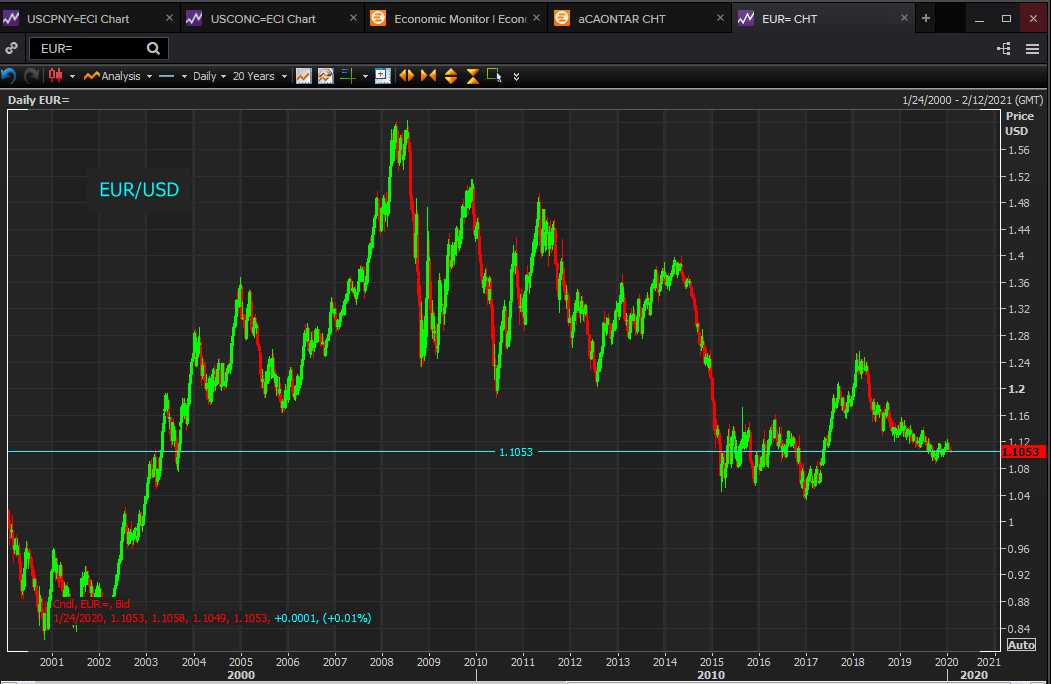Click the compress vertically arrows icon

[473, 76]
